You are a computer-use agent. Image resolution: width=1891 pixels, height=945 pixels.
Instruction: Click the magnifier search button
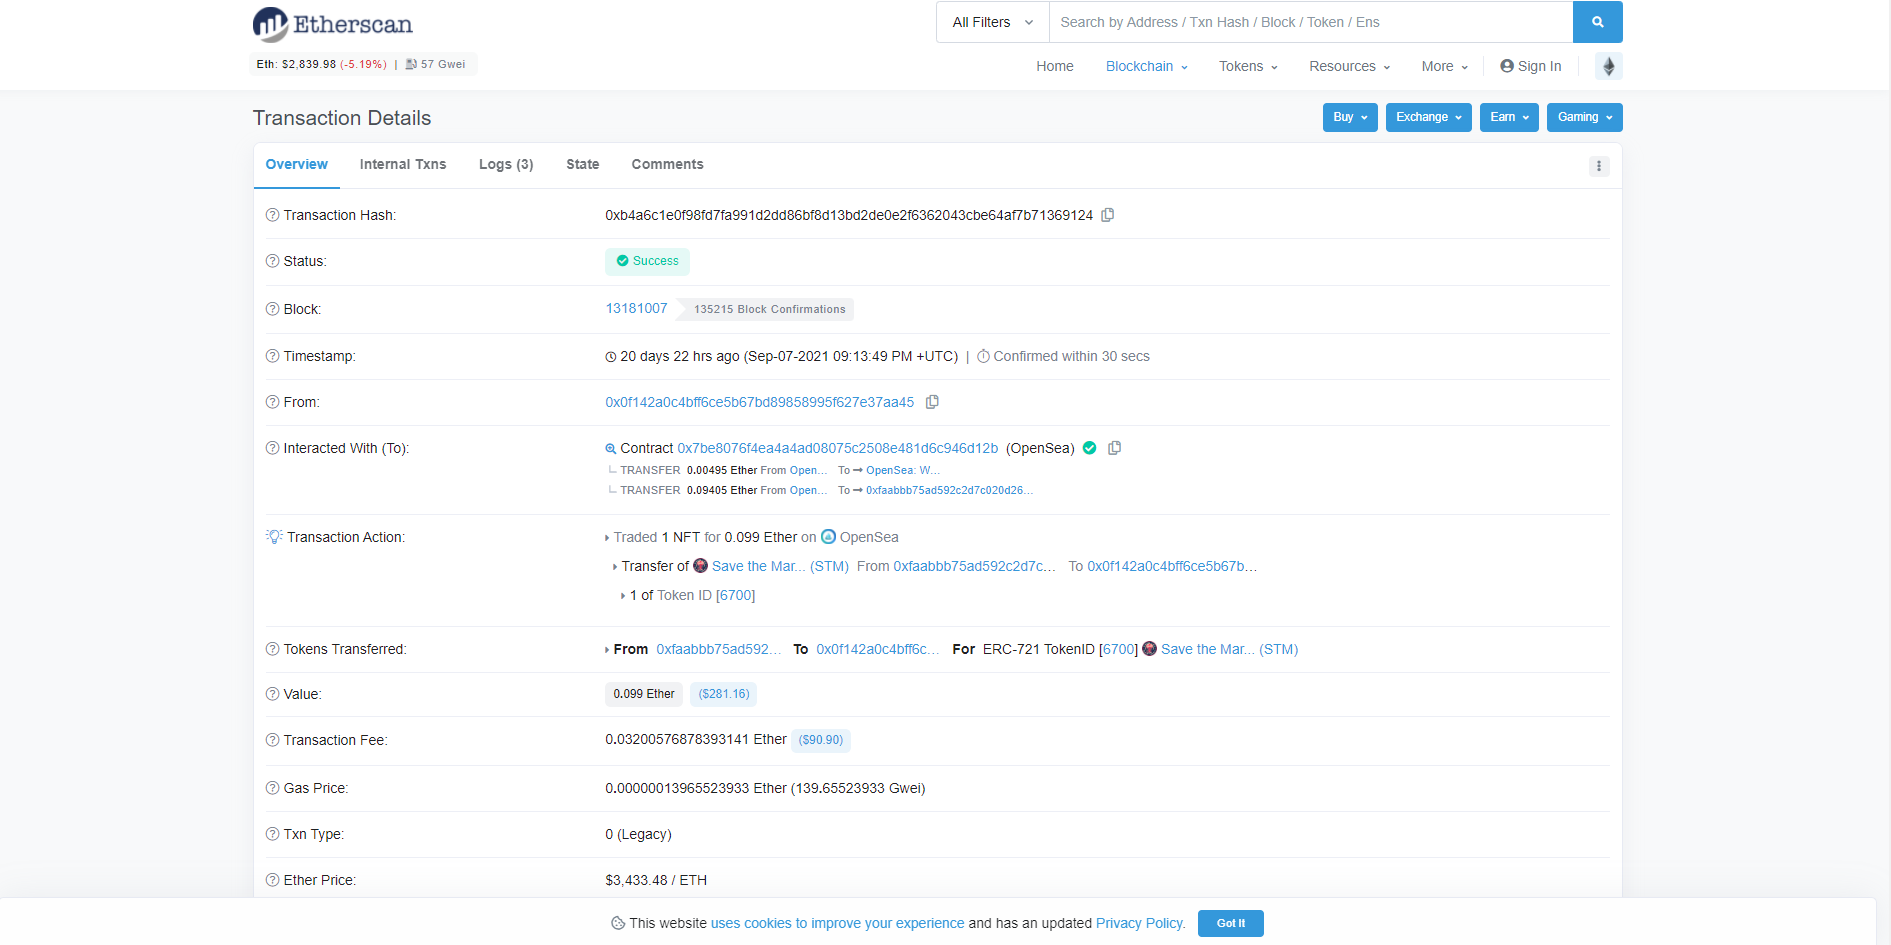1597,22
